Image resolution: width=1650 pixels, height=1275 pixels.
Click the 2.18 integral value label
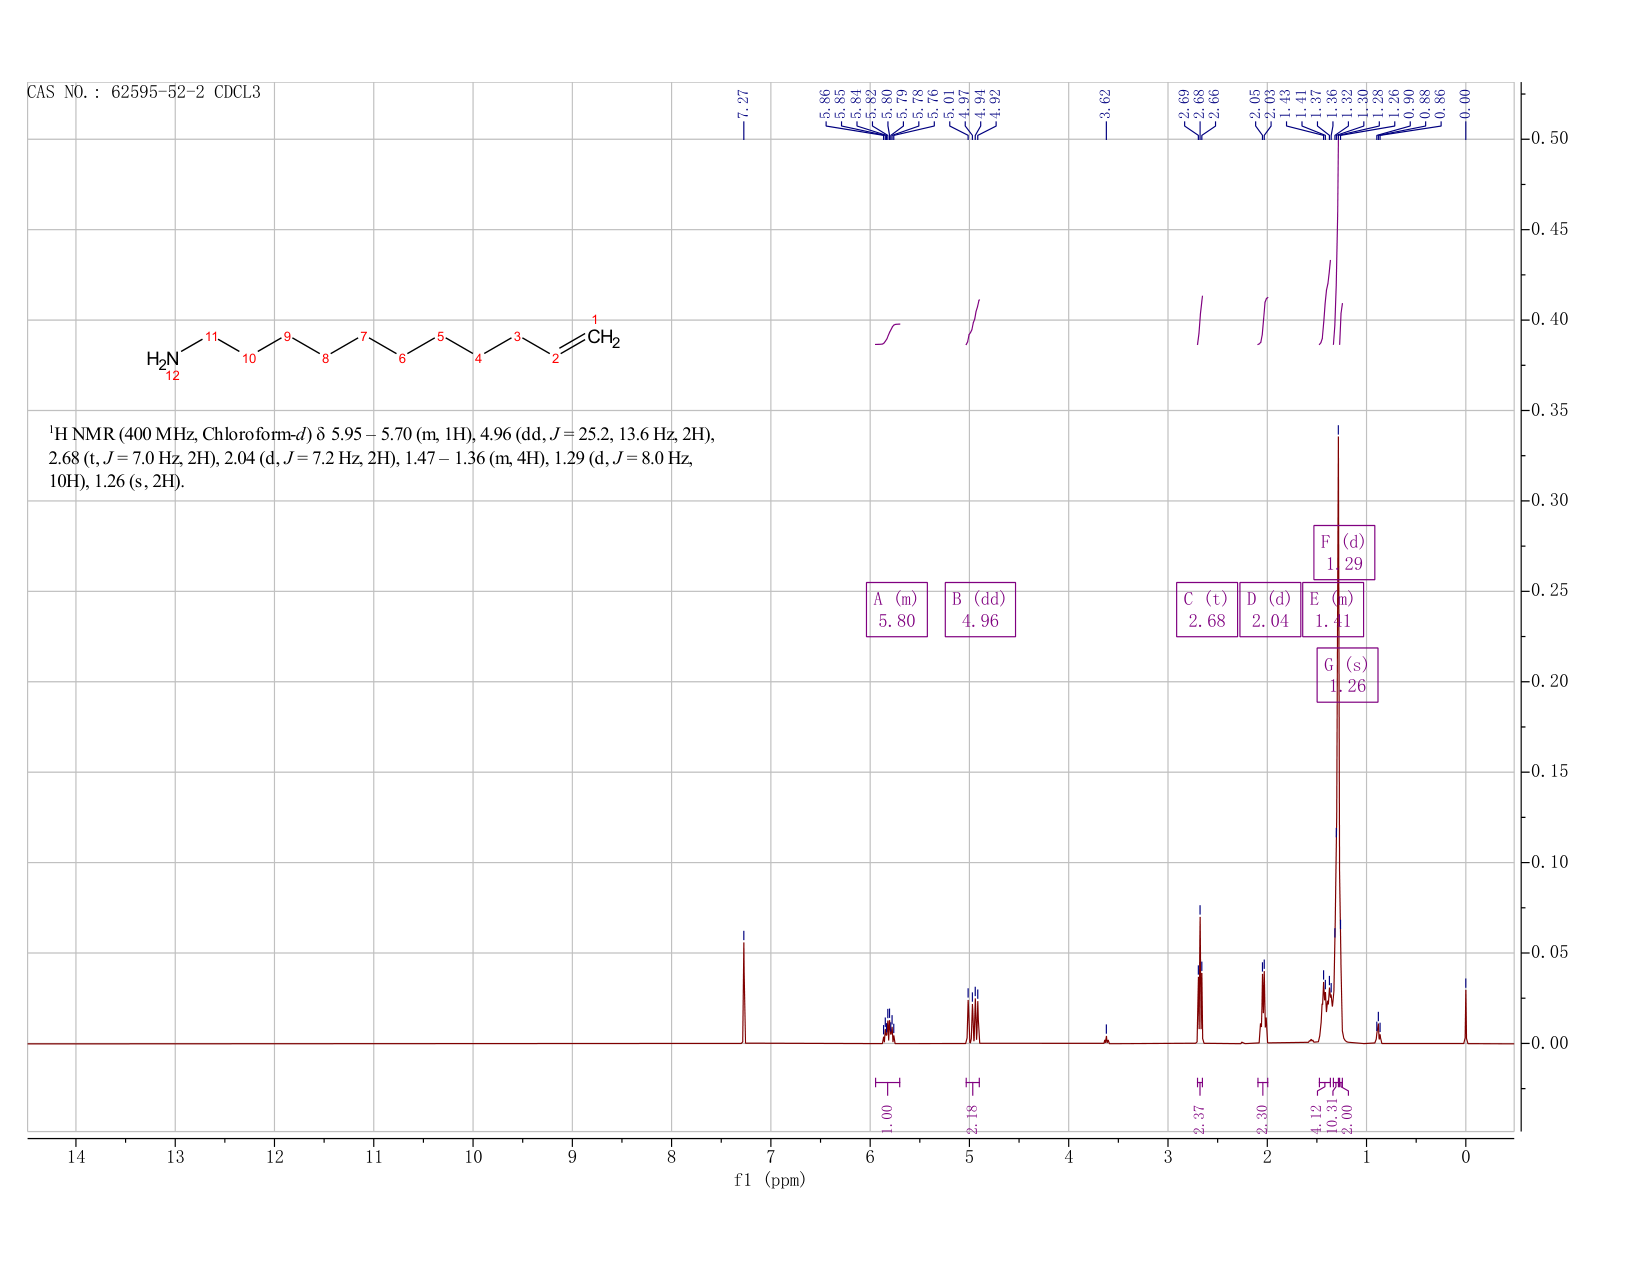[972, 1118]
